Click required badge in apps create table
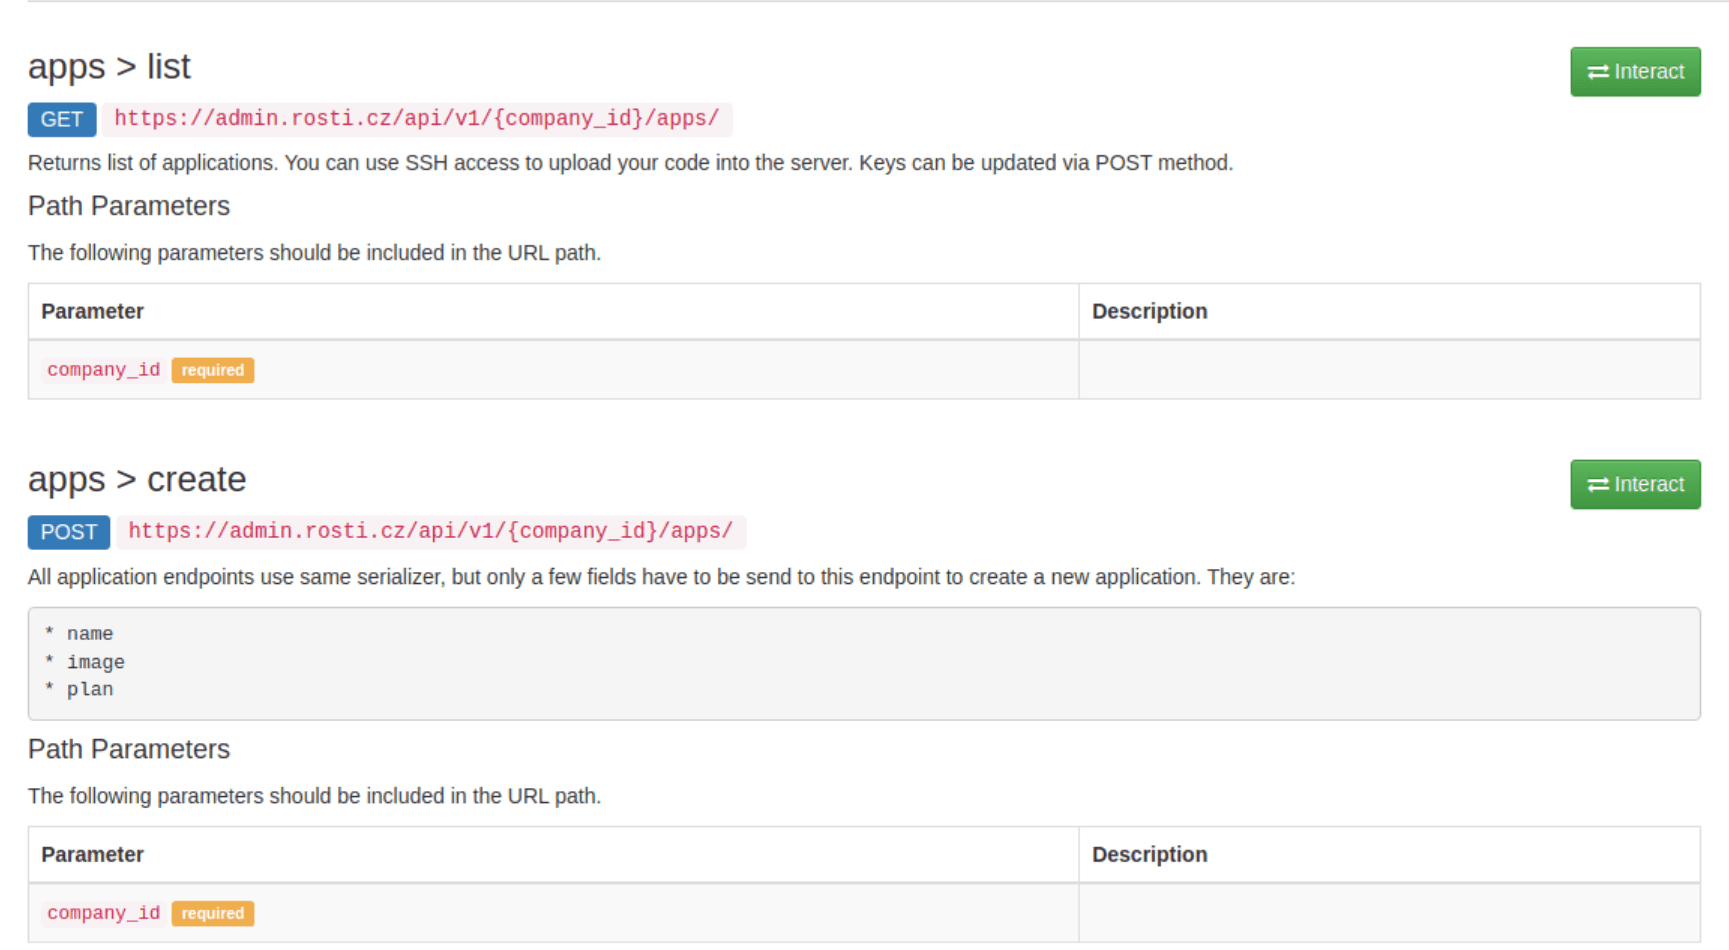The image size is (1729, 950). [x=213, y=913]
